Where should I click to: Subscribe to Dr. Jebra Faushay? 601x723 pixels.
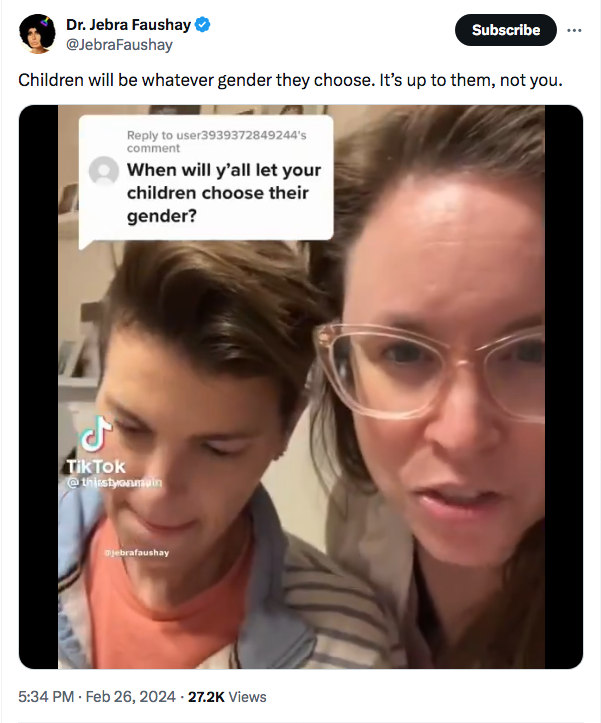tap(506, 30)
